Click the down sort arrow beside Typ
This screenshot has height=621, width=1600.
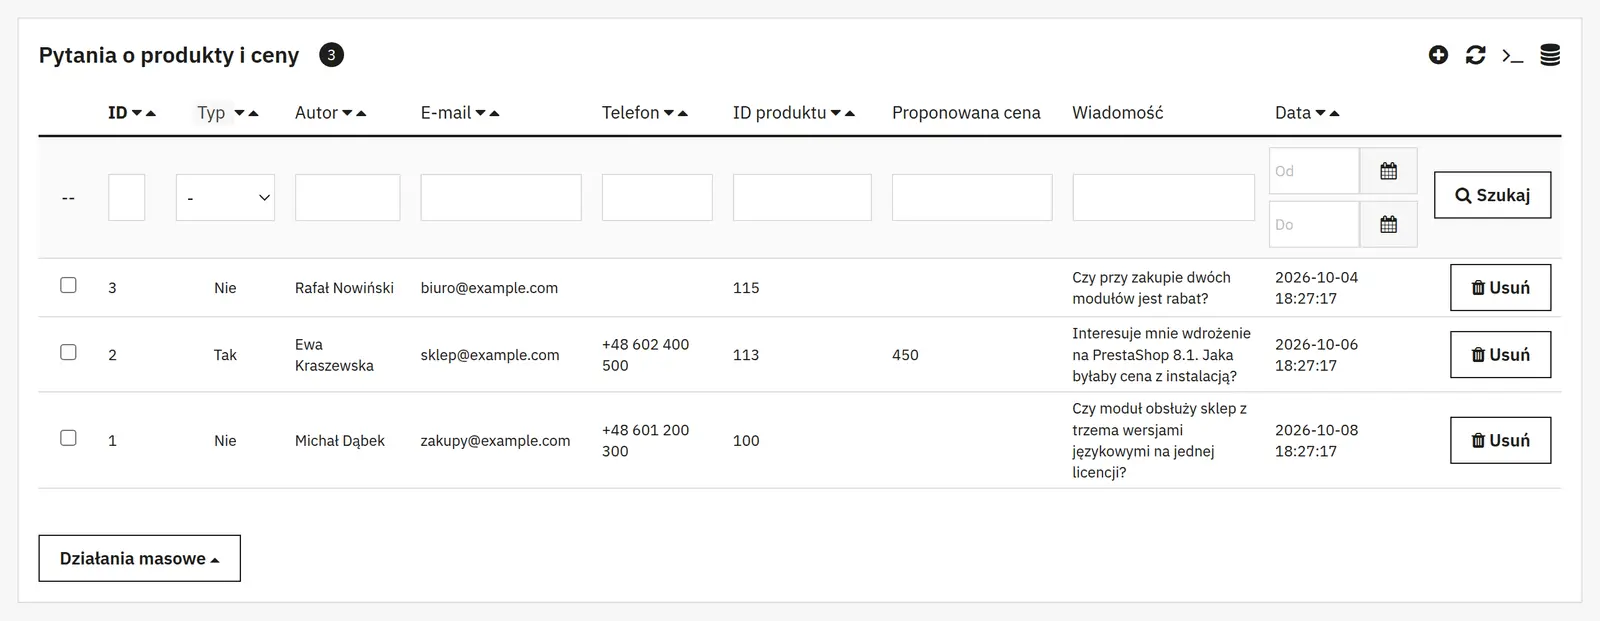[x=240, y=114]
